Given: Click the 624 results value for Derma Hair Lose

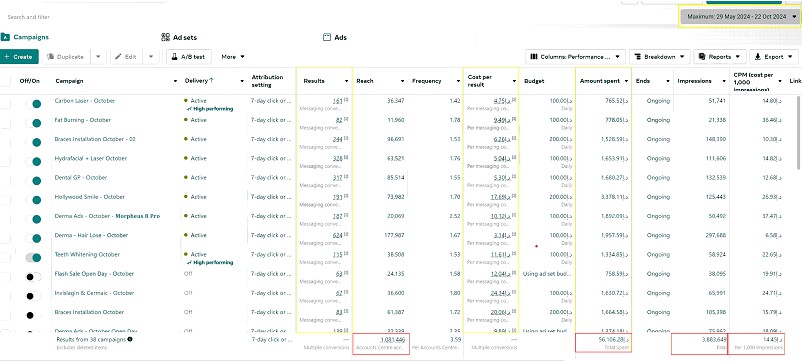Looking at the screenshot, I should pos(338,235).
